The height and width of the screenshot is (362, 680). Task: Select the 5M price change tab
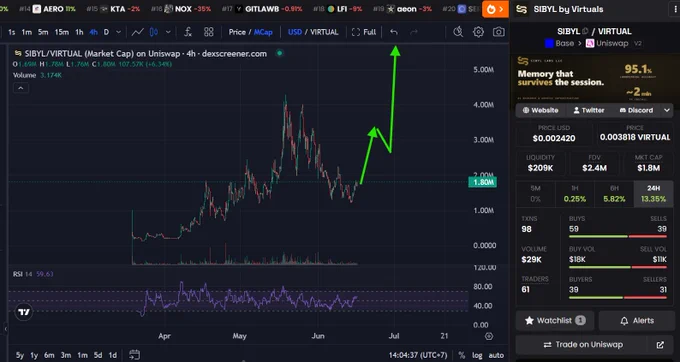tap(535, 194)
